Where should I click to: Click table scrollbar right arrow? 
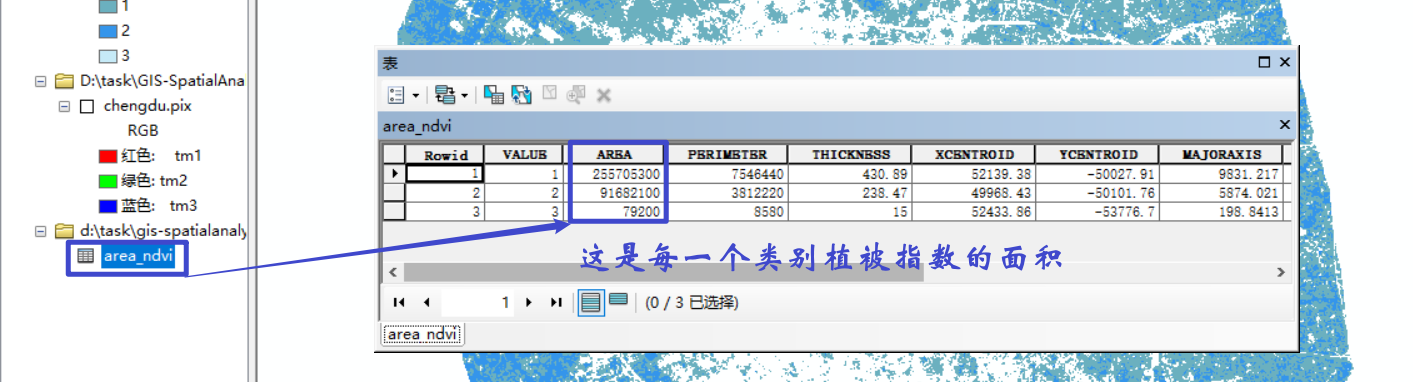pos(1281,272)
